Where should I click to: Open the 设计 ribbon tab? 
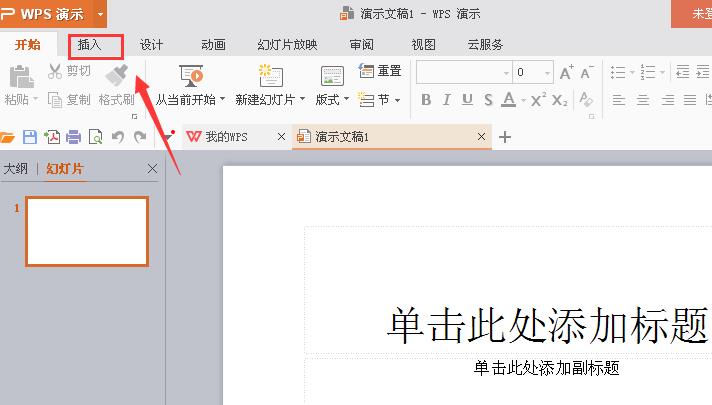[151, 44]
